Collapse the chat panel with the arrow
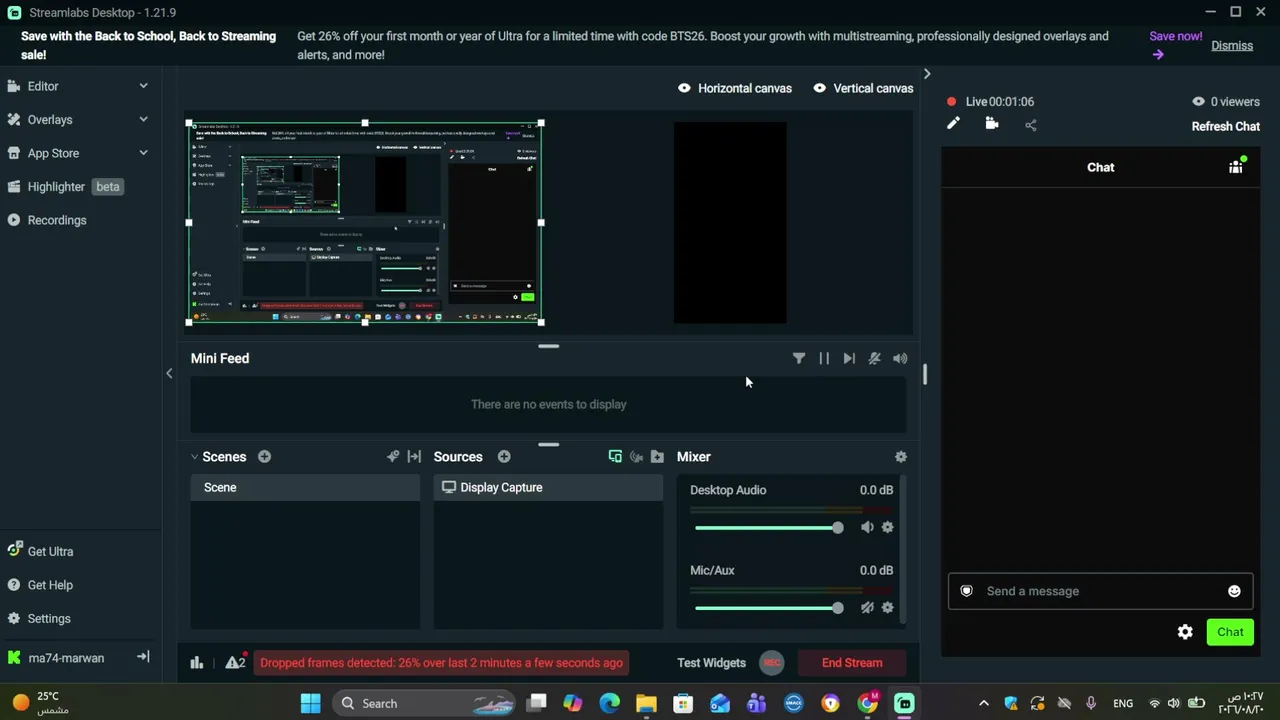 [927, 74]
